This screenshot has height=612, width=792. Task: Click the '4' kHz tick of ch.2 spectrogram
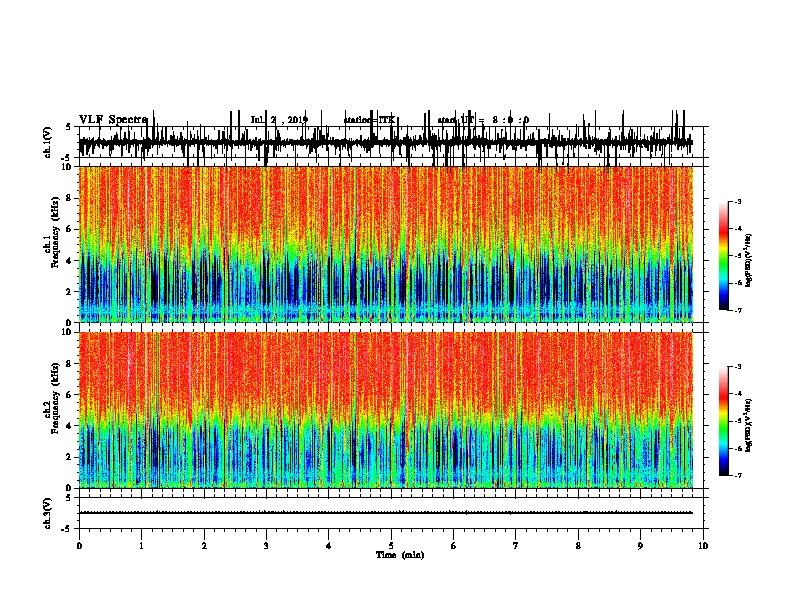pos(70,426)
